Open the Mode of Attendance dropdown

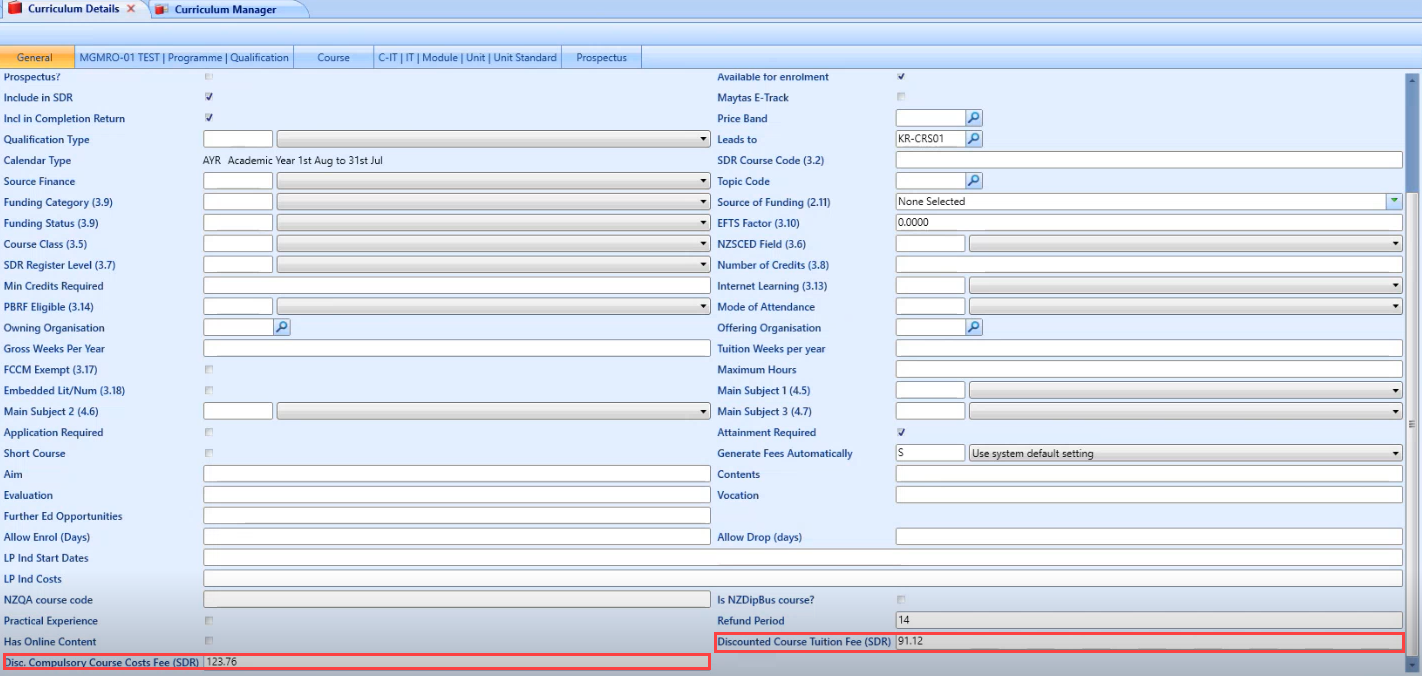(1395, 307)
